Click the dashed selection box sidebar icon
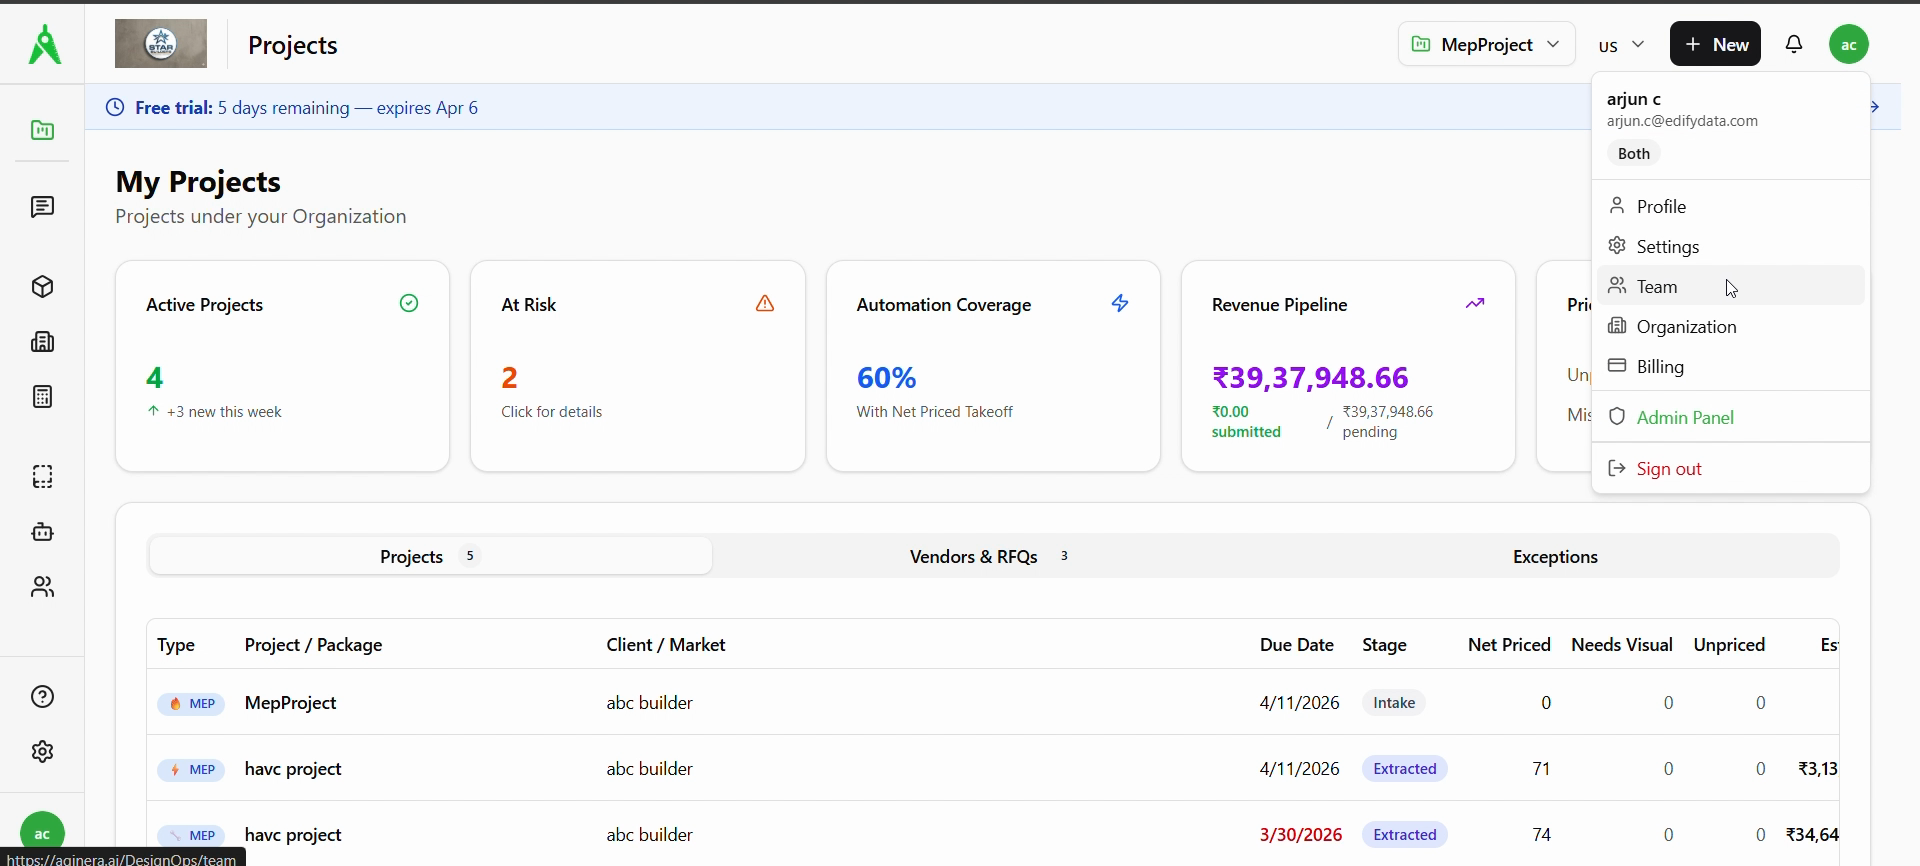This screenshot has width=1920, height=866. click(42, 477)
